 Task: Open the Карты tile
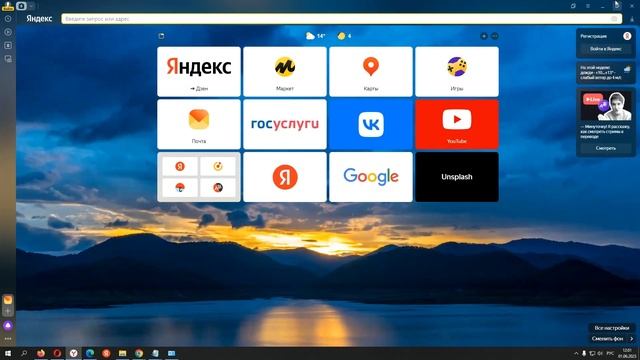tap(371, 71)
